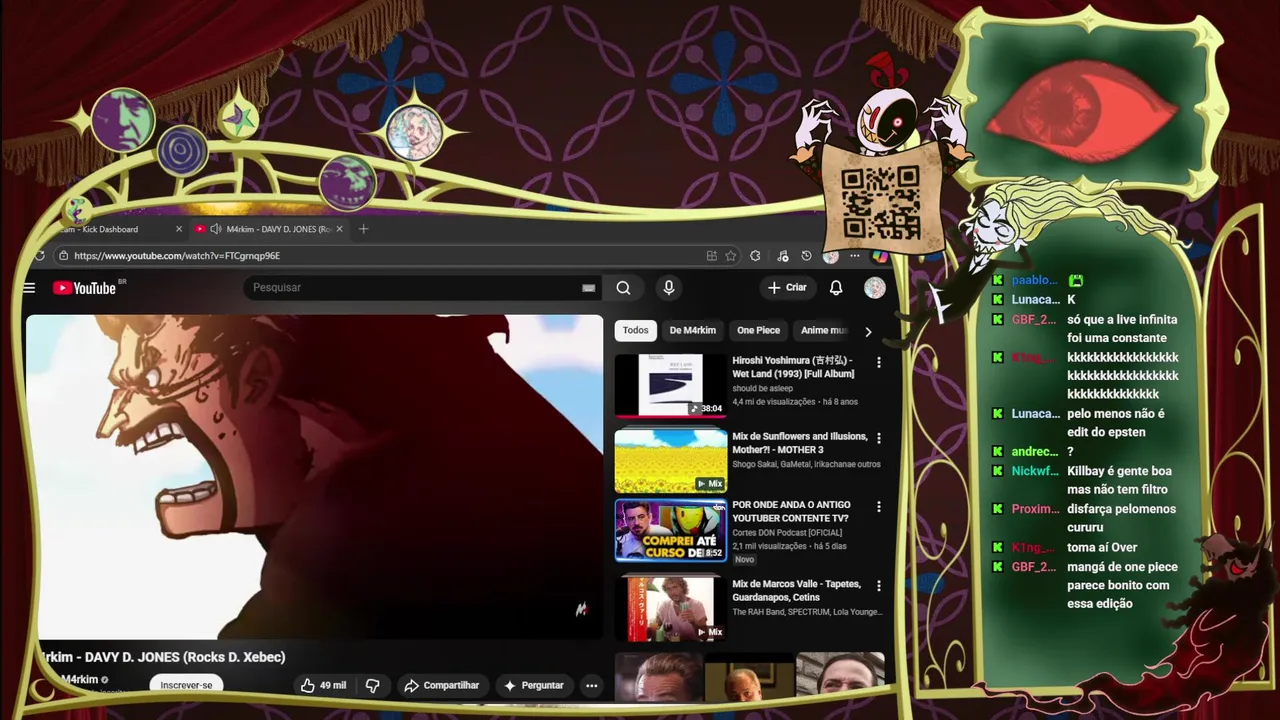Image resolution: width=1280 pixels, height=720 pixels.
Task: Switch to M4rkim - DAVY D. JONES tab
Action: 271,229
